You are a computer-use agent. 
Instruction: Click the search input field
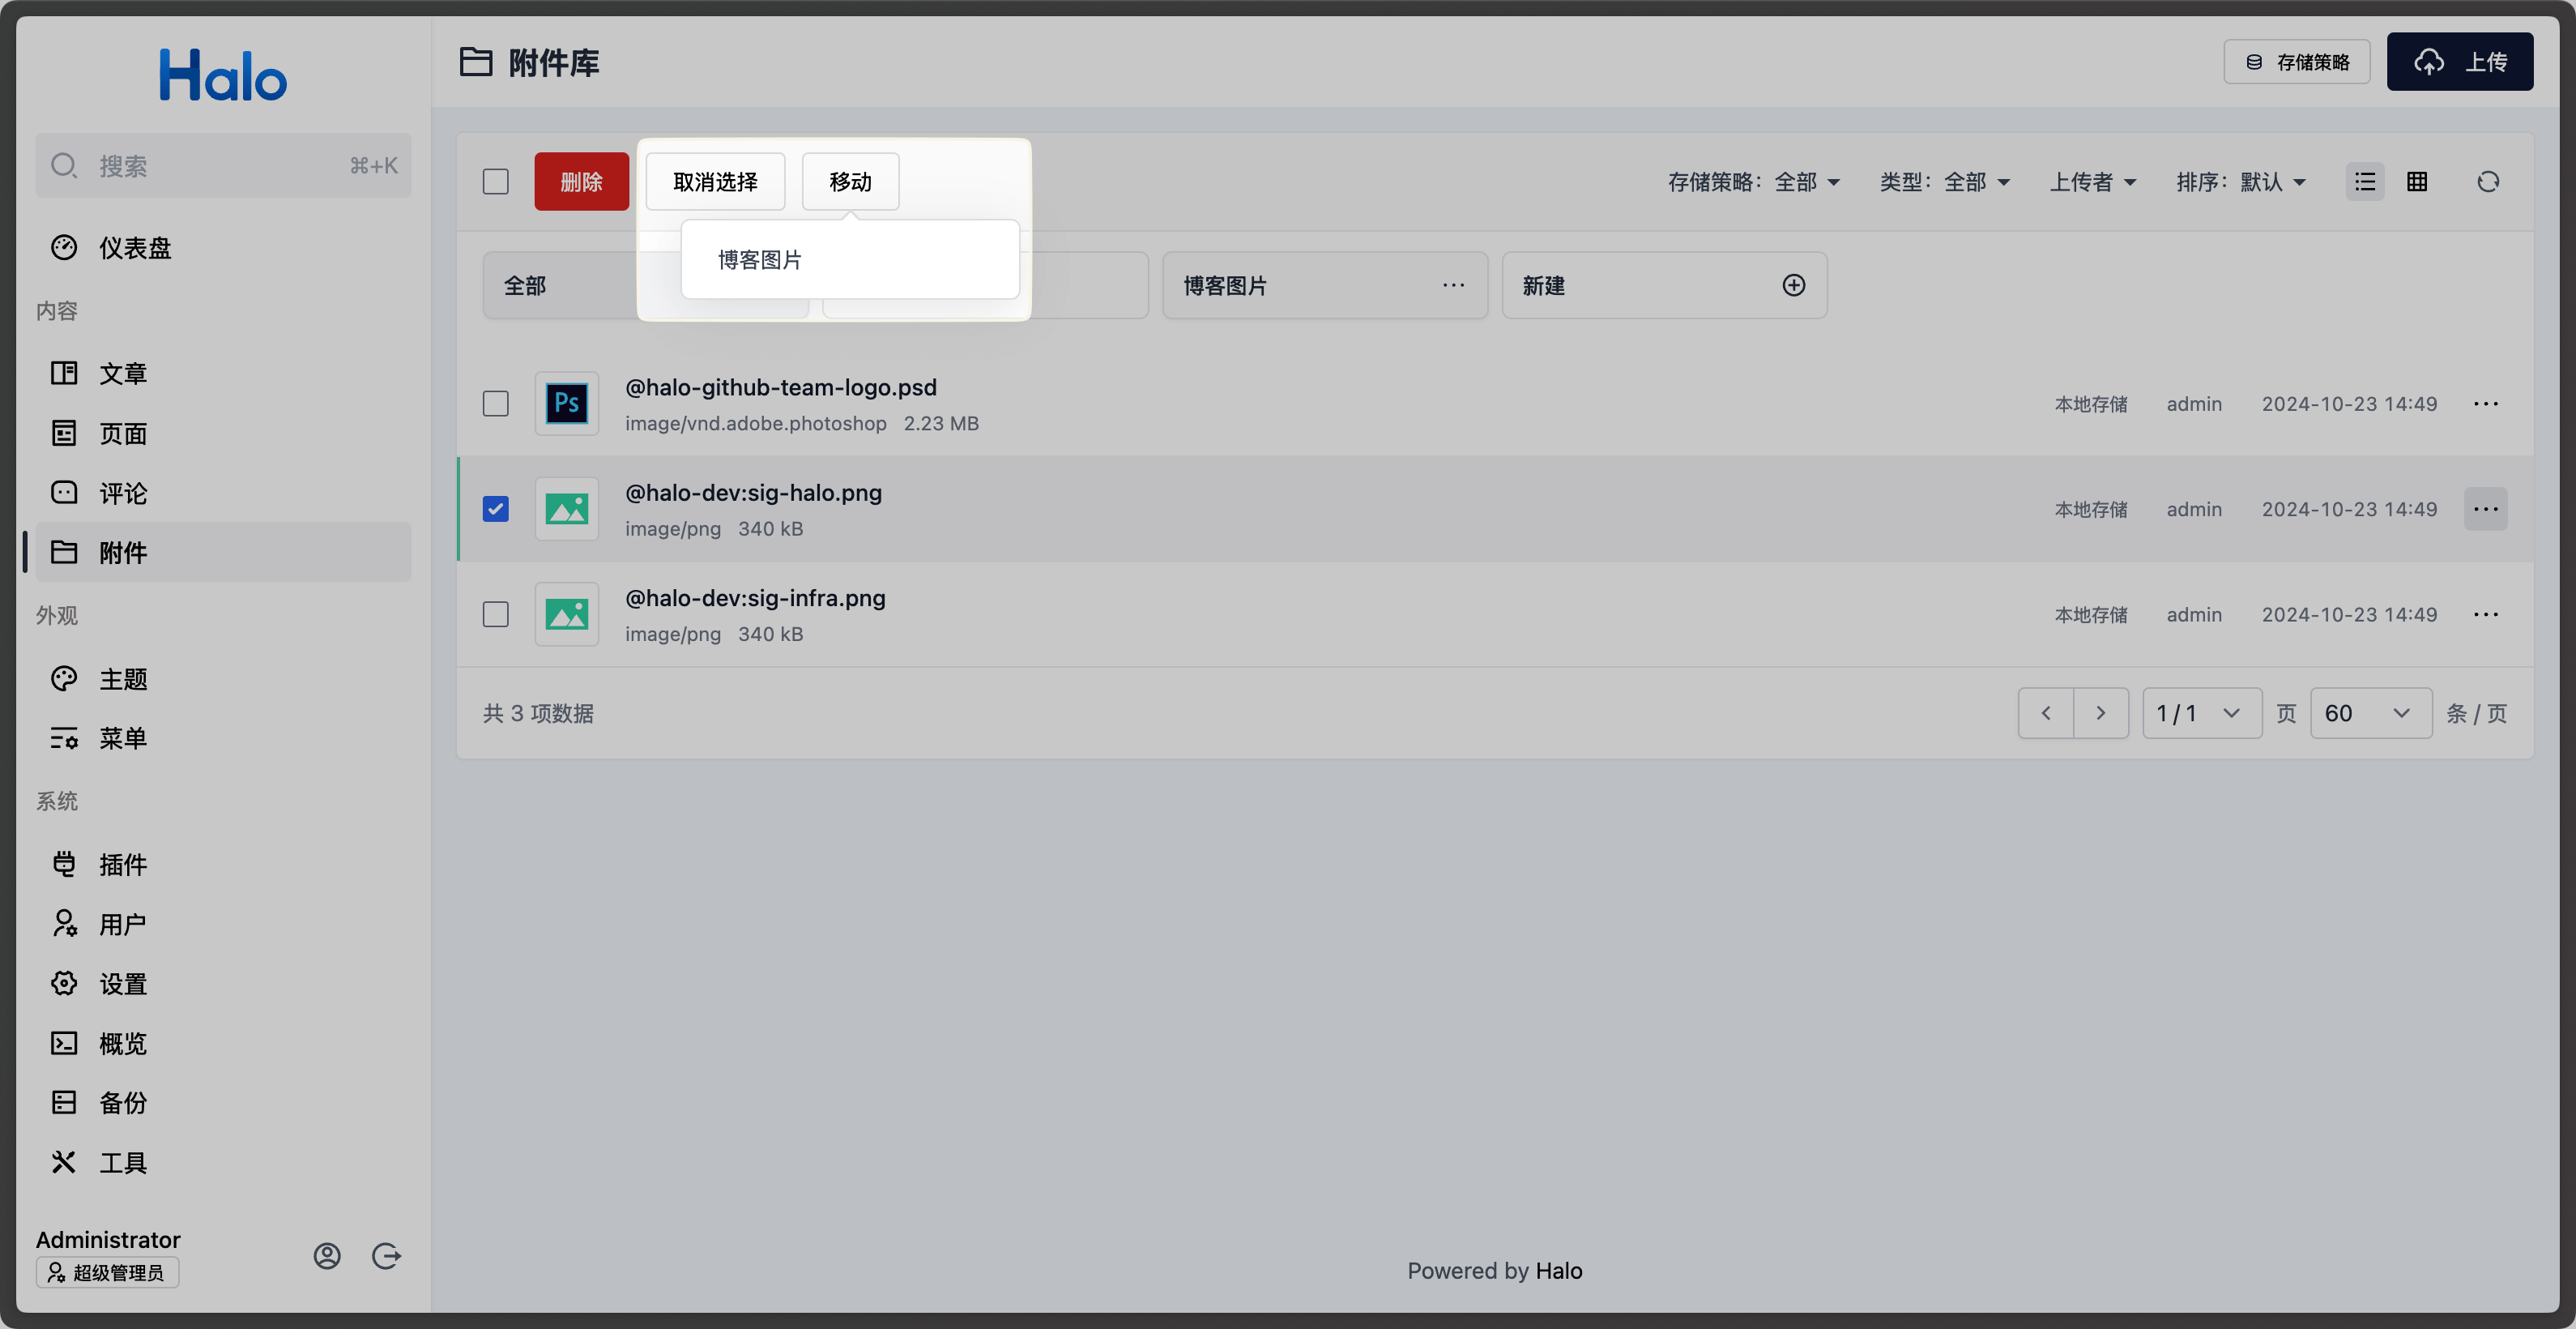coord(222,165)
